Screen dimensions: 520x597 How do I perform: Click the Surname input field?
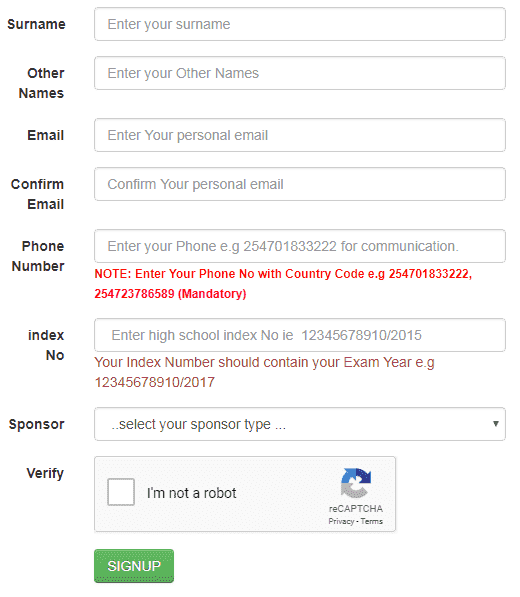pos(300,24)
